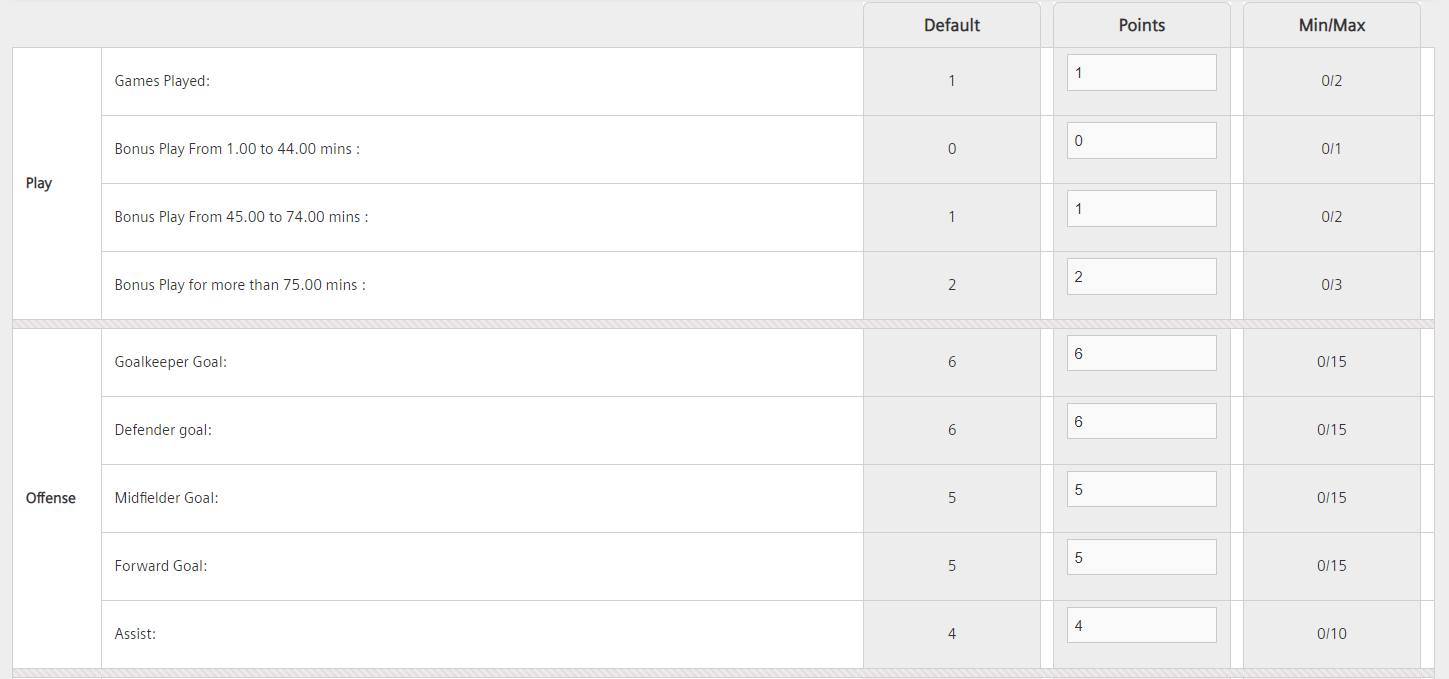Viewport: 1449px width, 679px height.
Task: Click the Default column header
Action: (952, 25)
